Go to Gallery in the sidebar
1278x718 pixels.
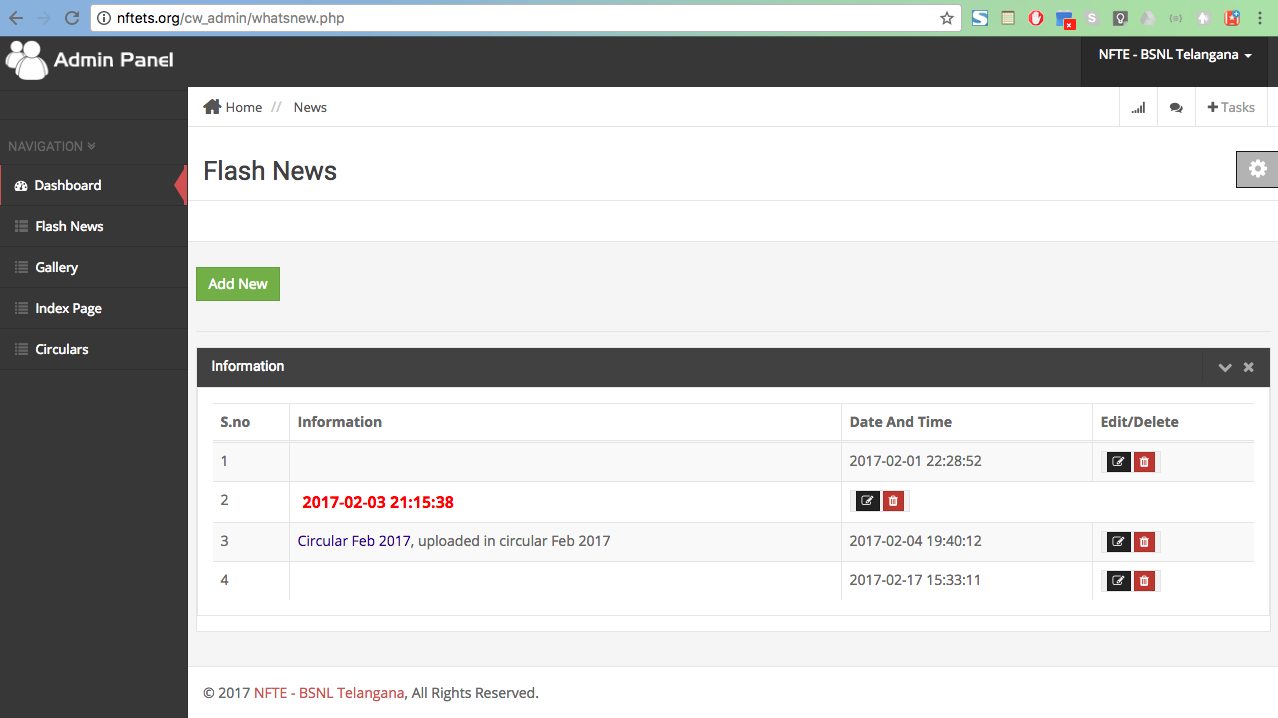point(56,268)
